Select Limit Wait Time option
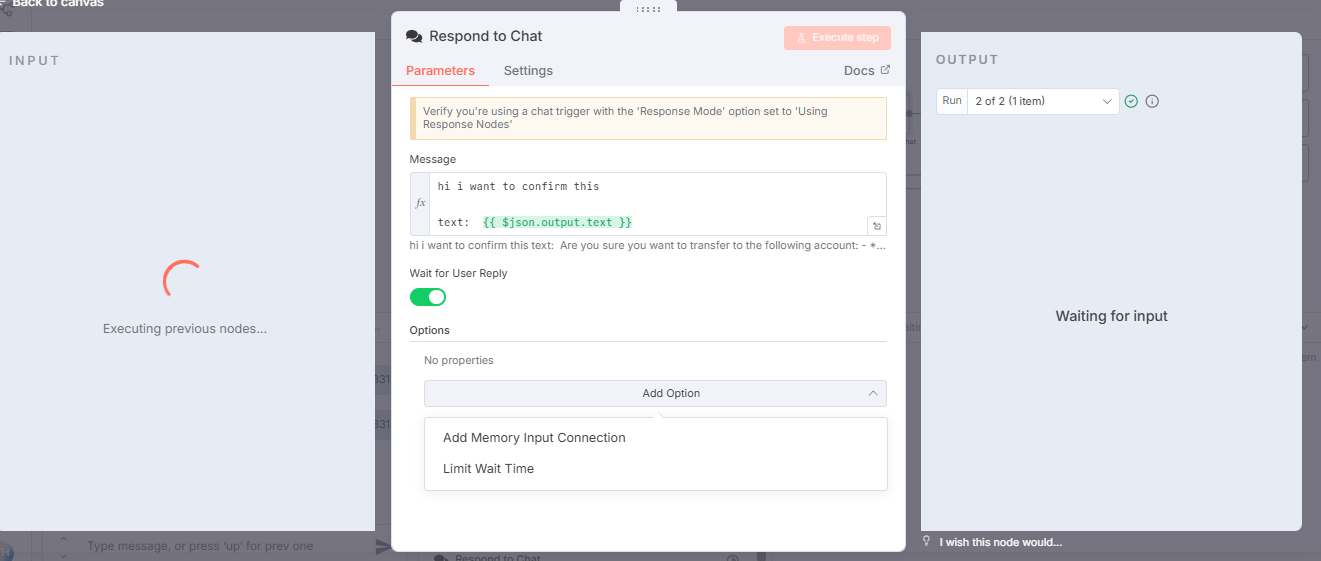 pyautogui.click(x=488, y=469)
